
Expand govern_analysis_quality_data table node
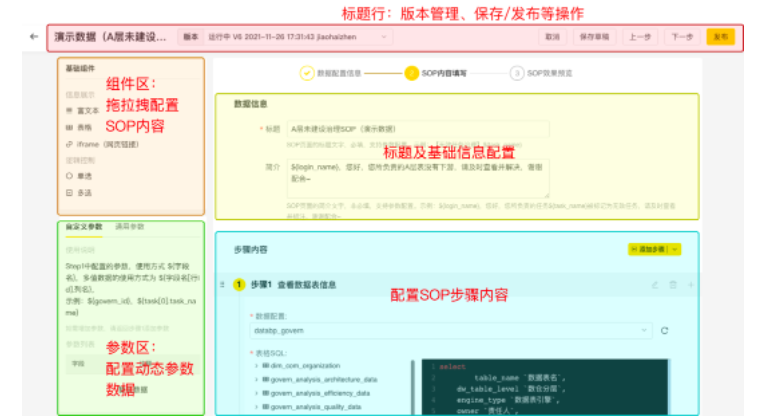(256, 406)
